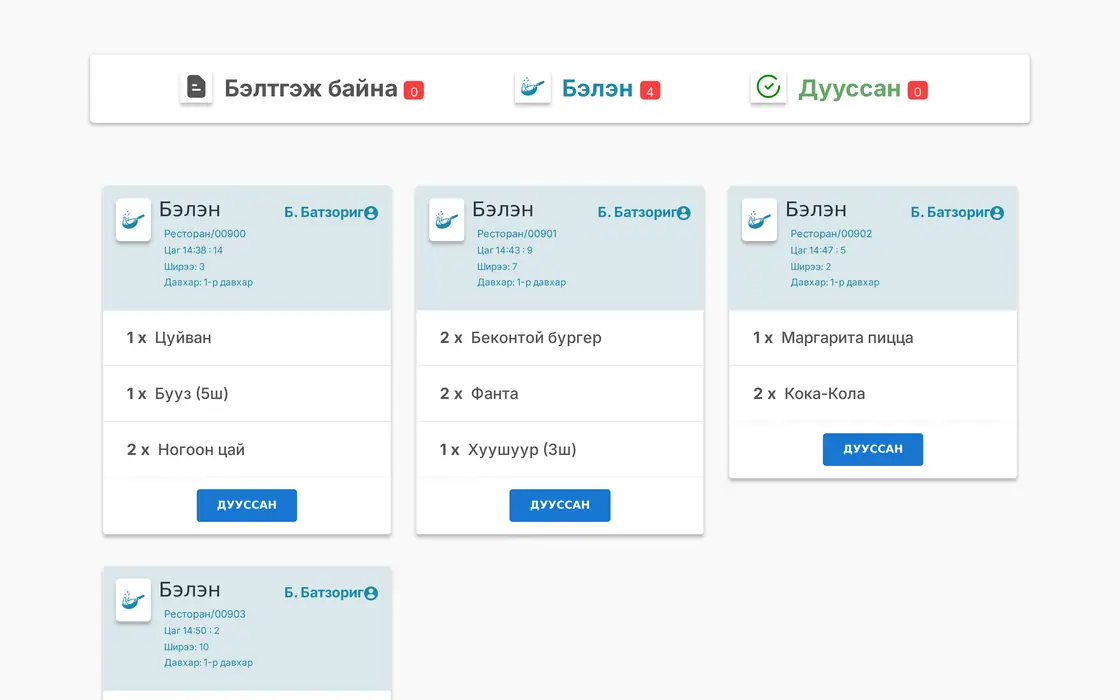Click the user avatar icon on order 00901
The height and width of the screenshot is (700, 1120).
point(684,213)
